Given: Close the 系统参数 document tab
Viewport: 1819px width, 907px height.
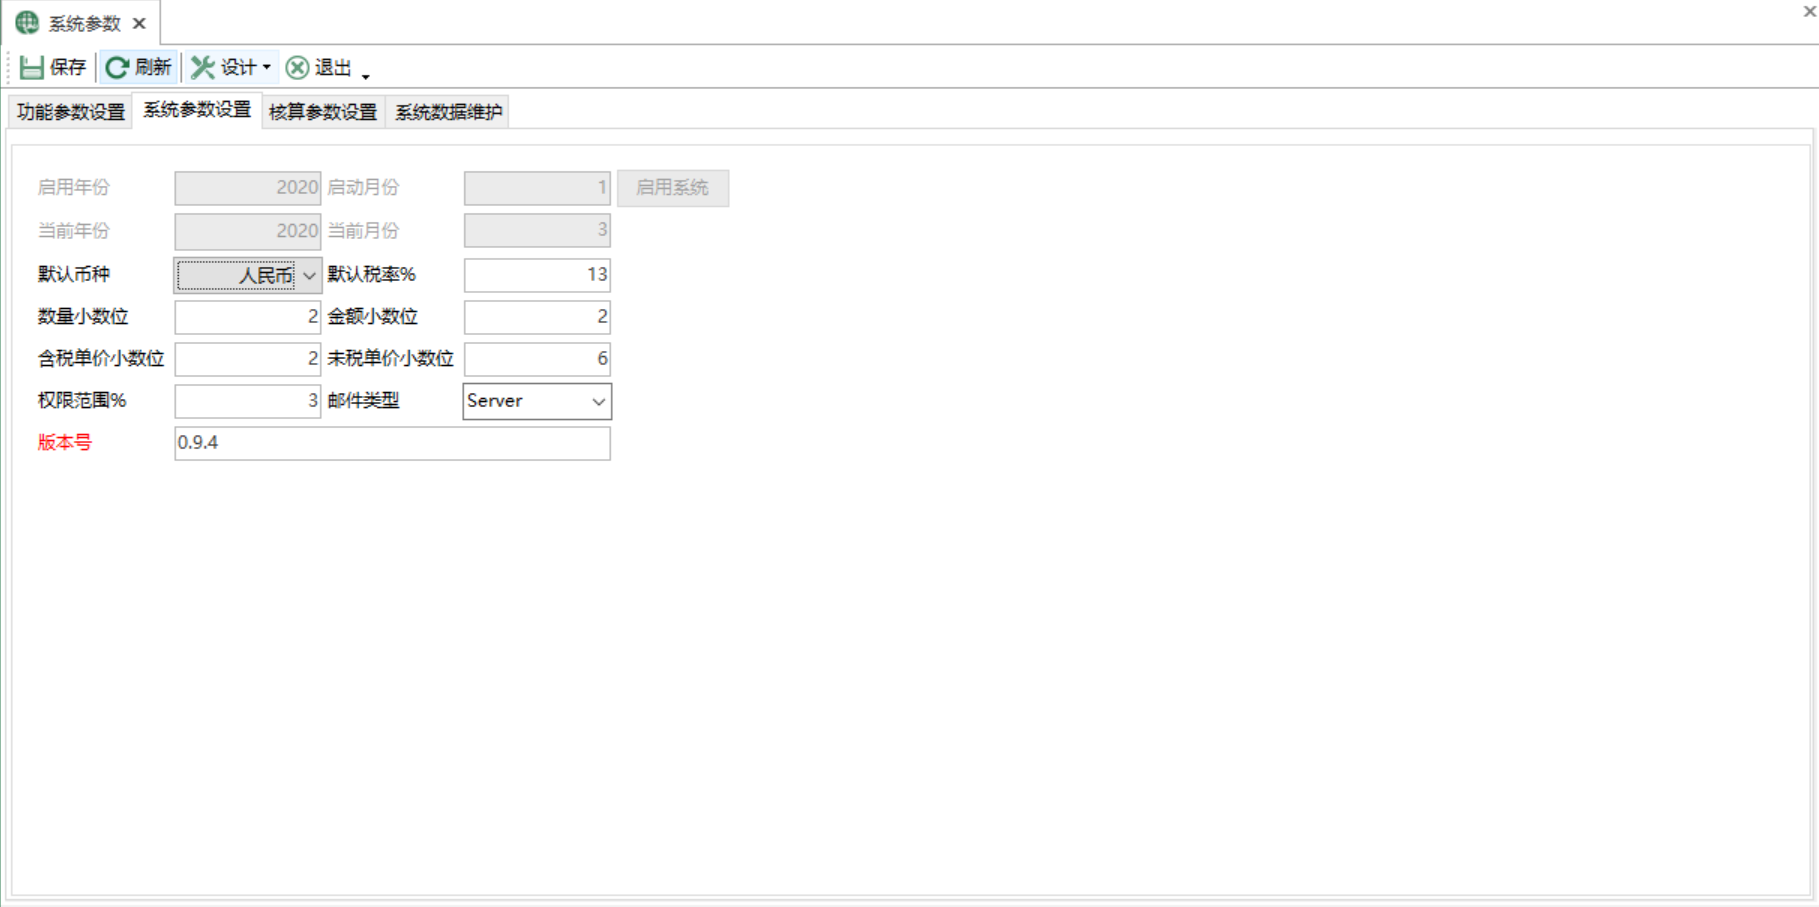Looking at the screenshot, I should [139, 23].
